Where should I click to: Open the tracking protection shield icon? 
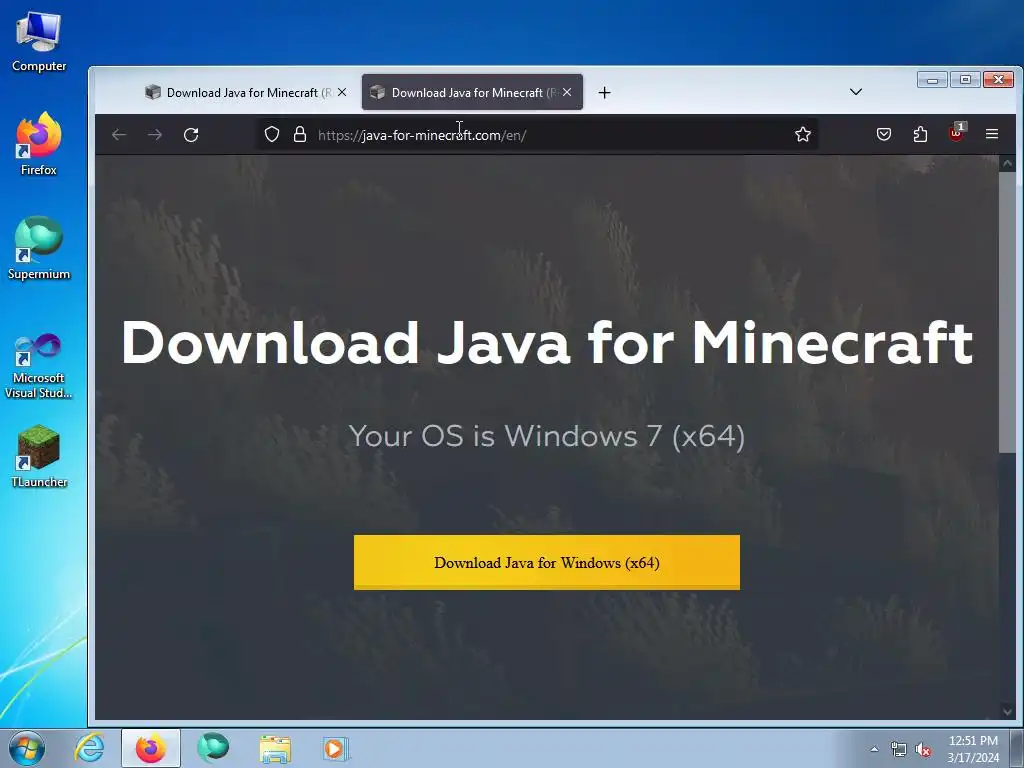[272, 135]
